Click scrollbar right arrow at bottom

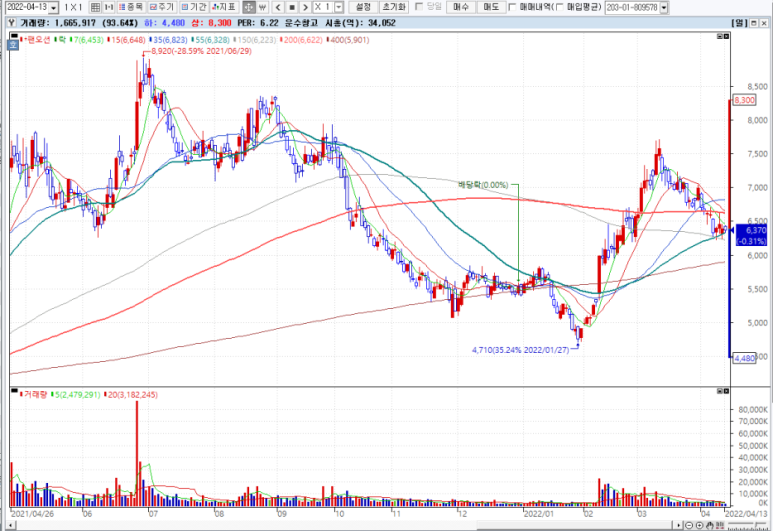679,526
